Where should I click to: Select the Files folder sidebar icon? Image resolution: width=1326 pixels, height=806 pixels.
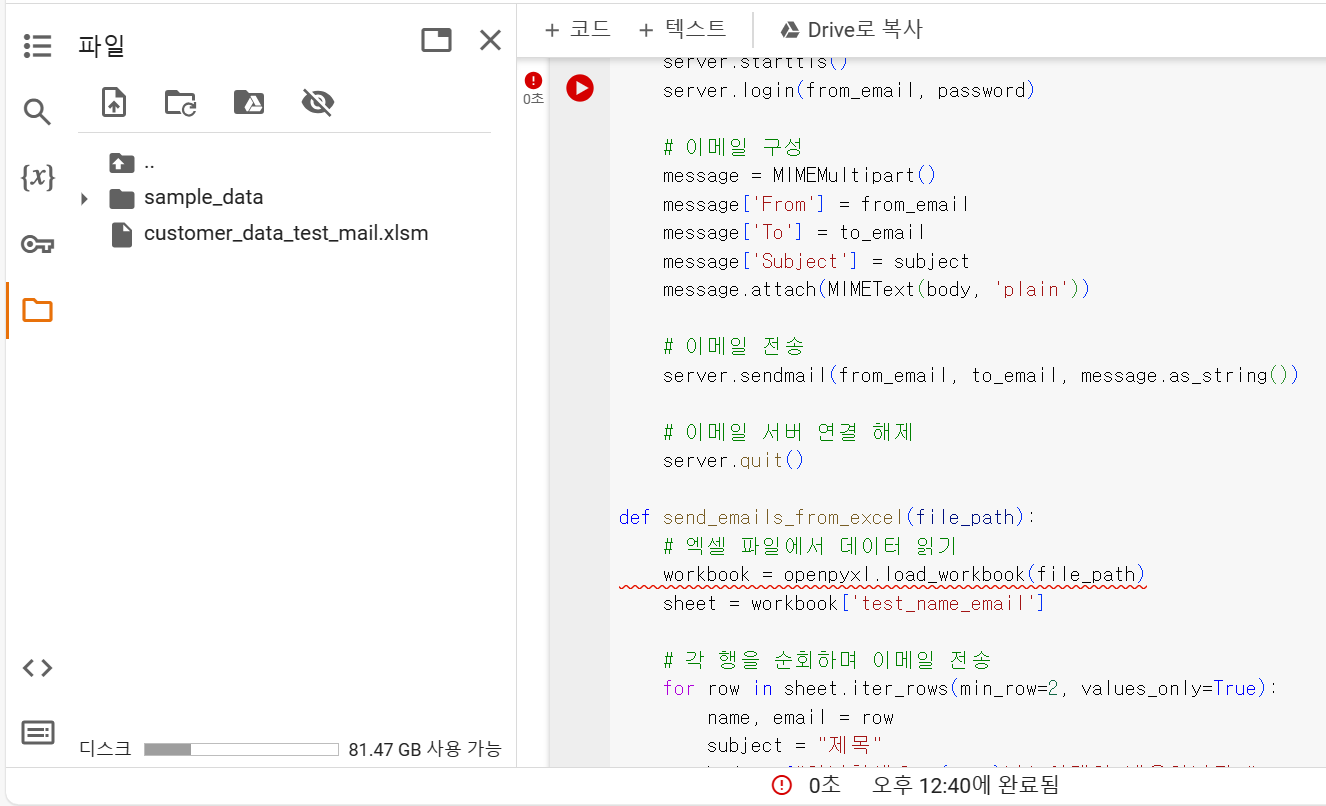click(37, 310)
